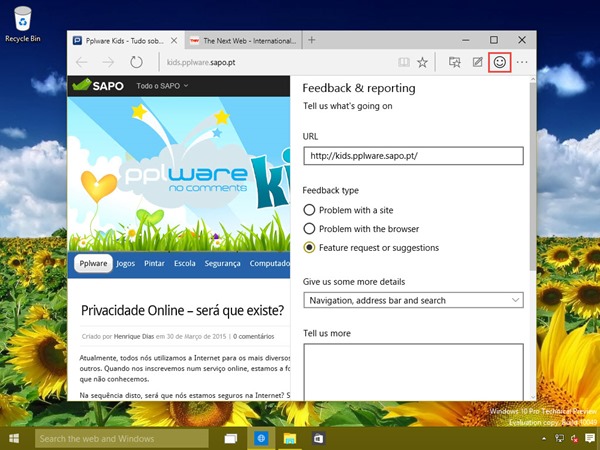
Task: Click the smiley feedback icon
Action: point(499,62)
